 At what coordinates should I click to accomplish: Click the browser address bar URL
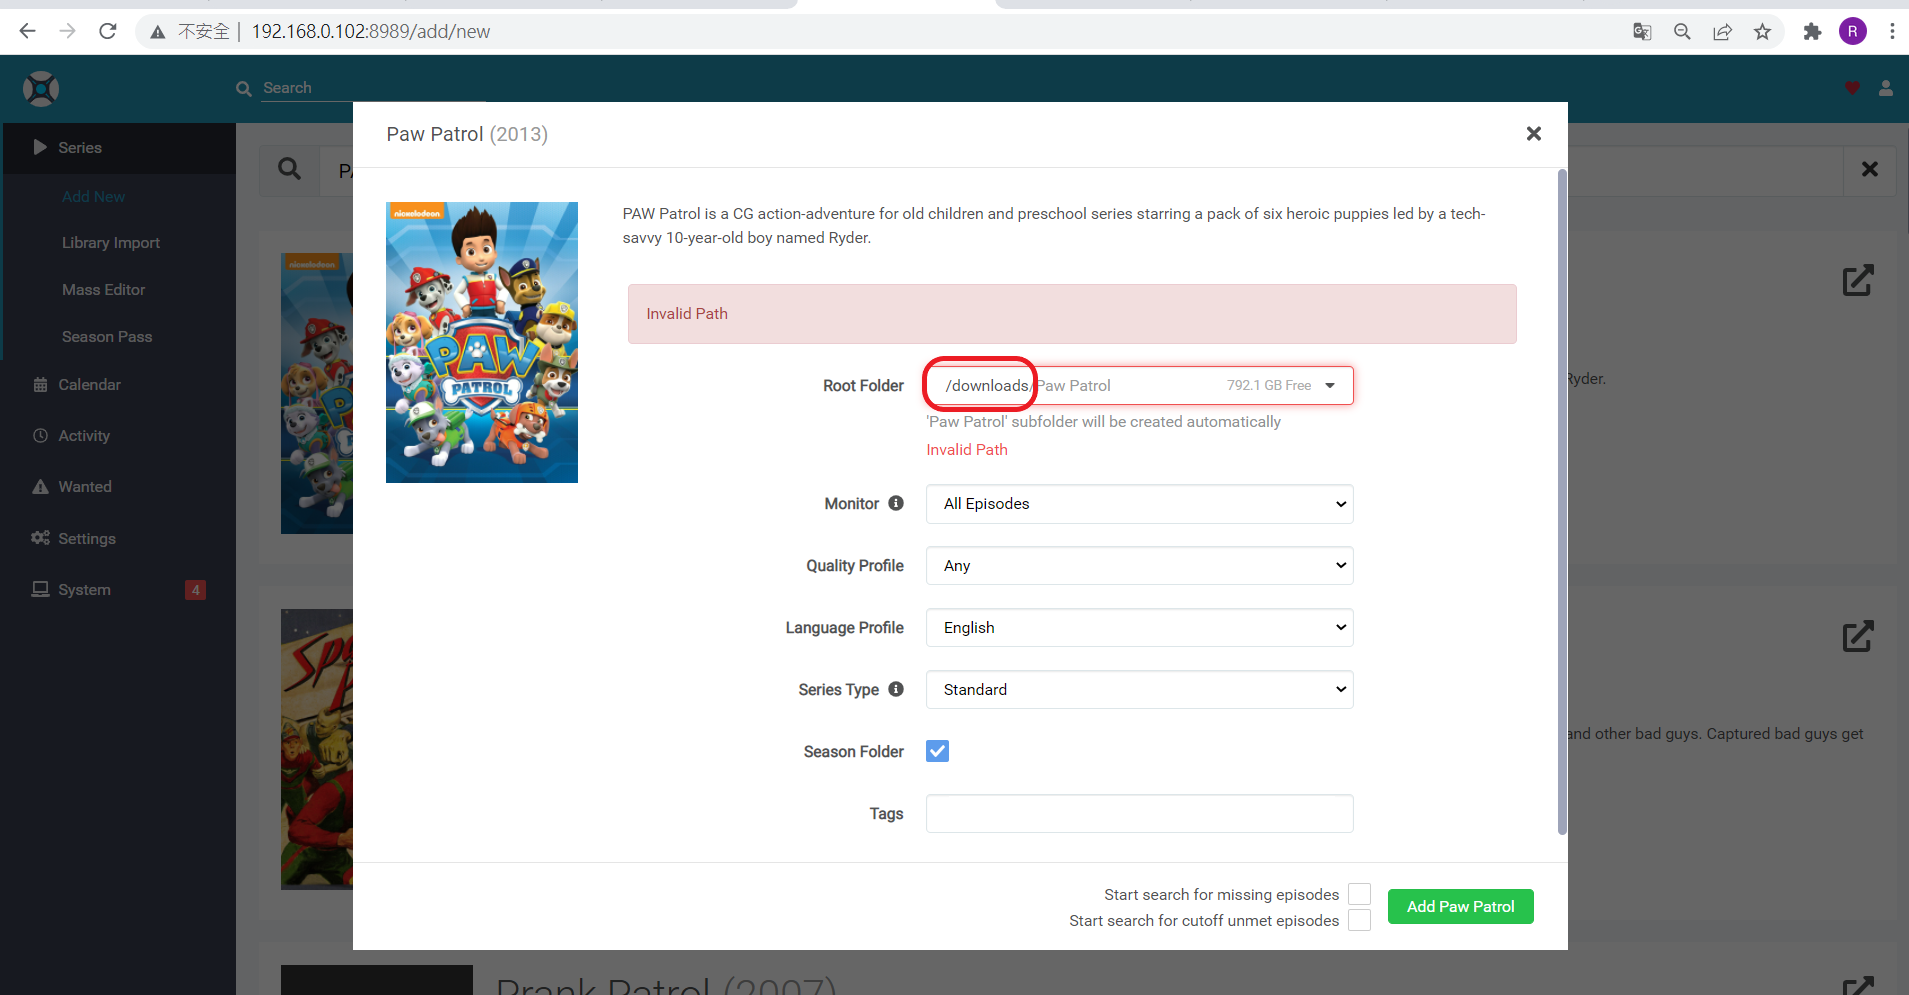371,32
